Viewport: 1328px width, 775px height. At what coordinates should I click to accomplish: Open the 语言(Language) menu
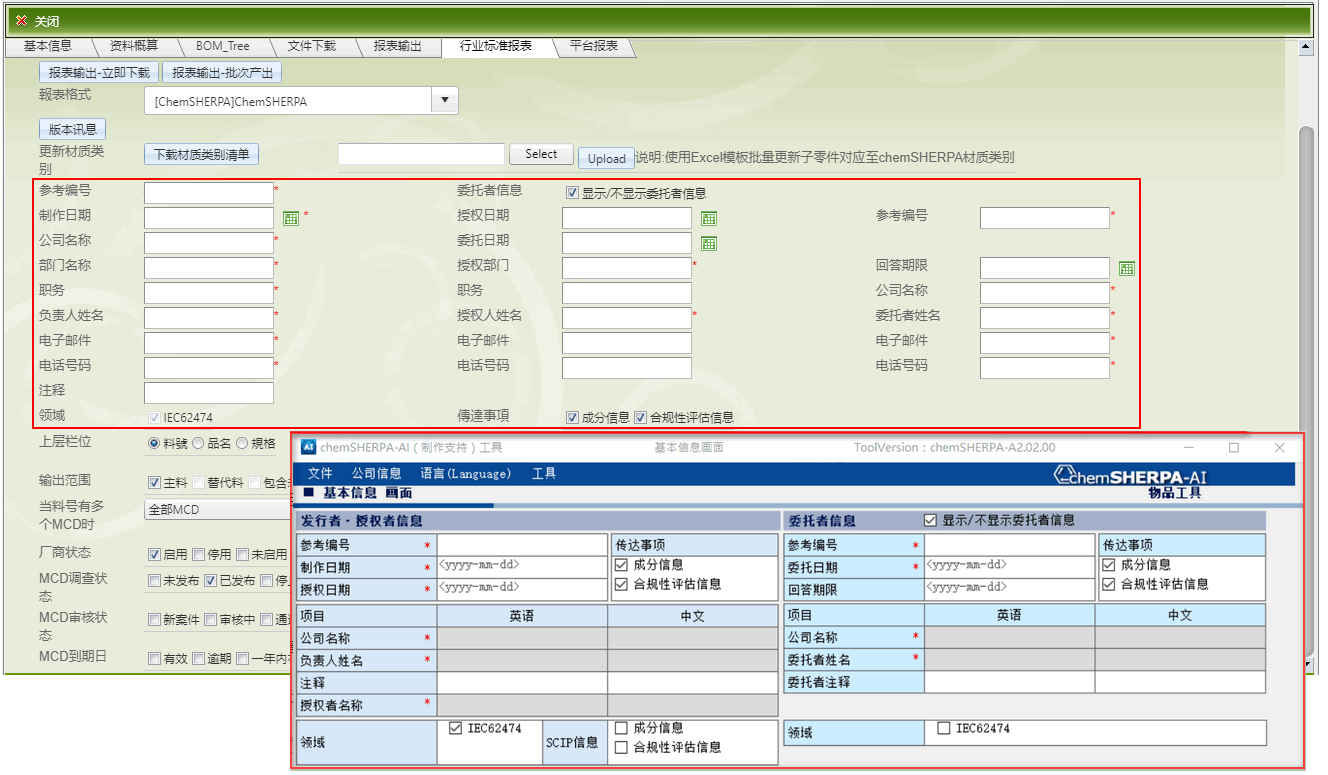(465, 474)
